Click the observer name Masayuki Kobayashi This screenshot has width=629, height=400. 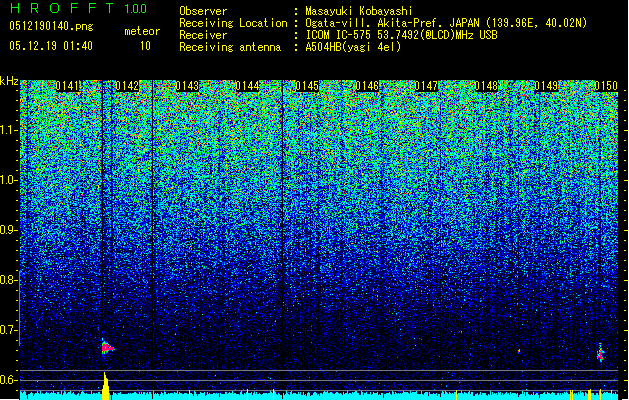click(x=359, y=11)
